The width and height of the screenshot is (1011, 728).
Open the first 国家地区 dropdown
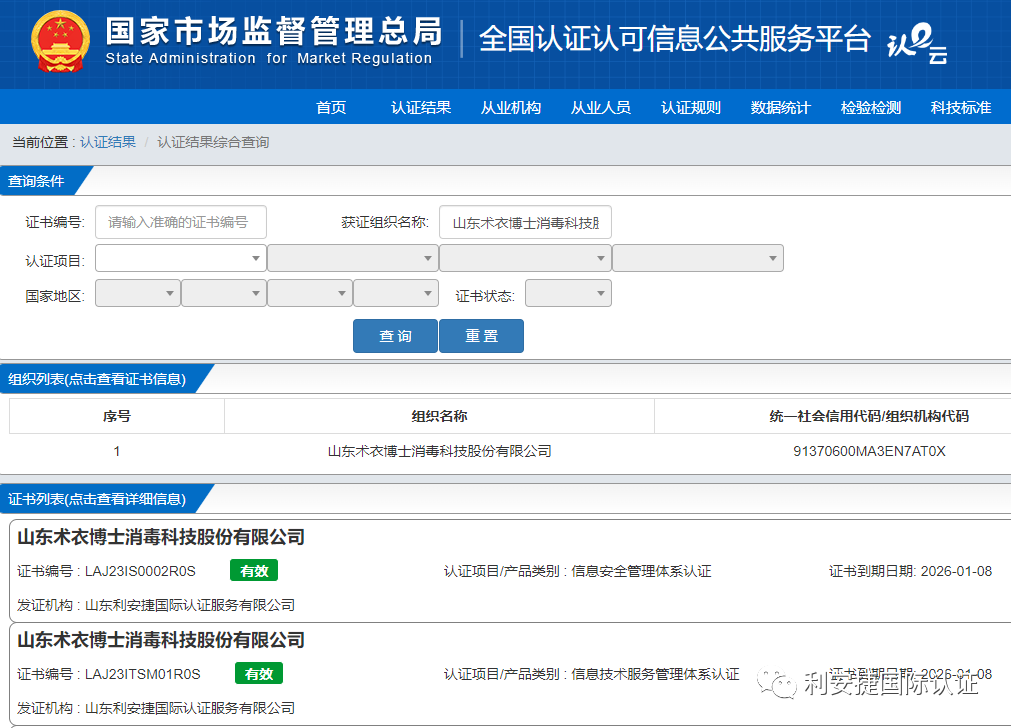[x=138, y=293]
